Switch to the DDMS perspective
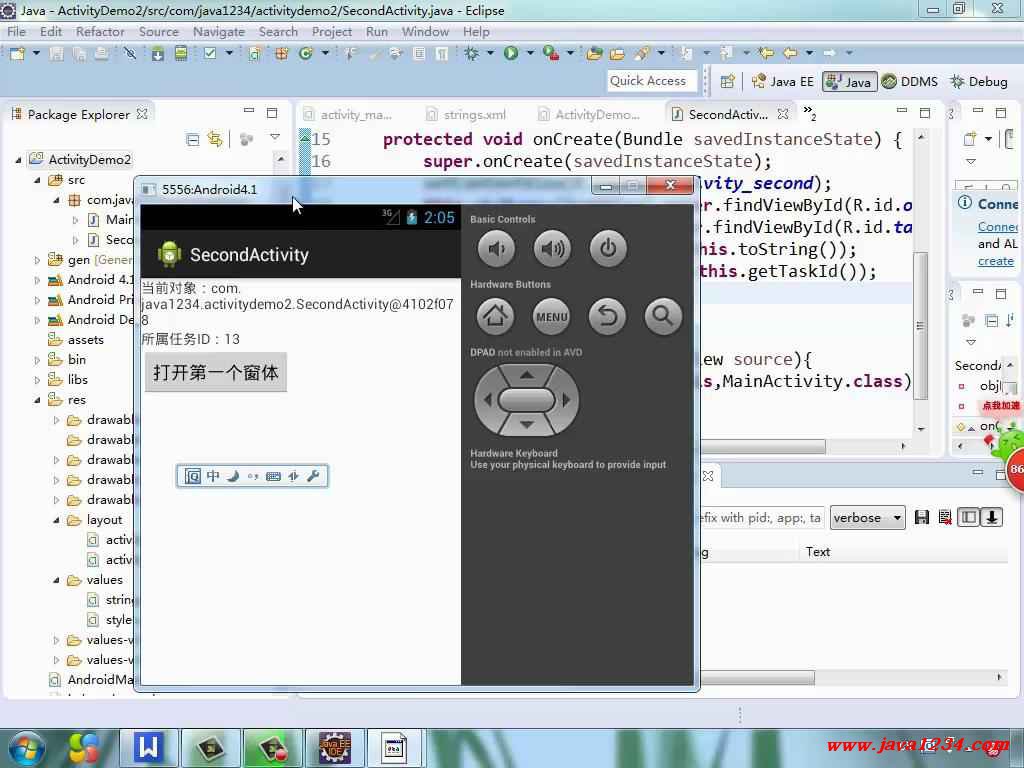 (x=910, y=82)
